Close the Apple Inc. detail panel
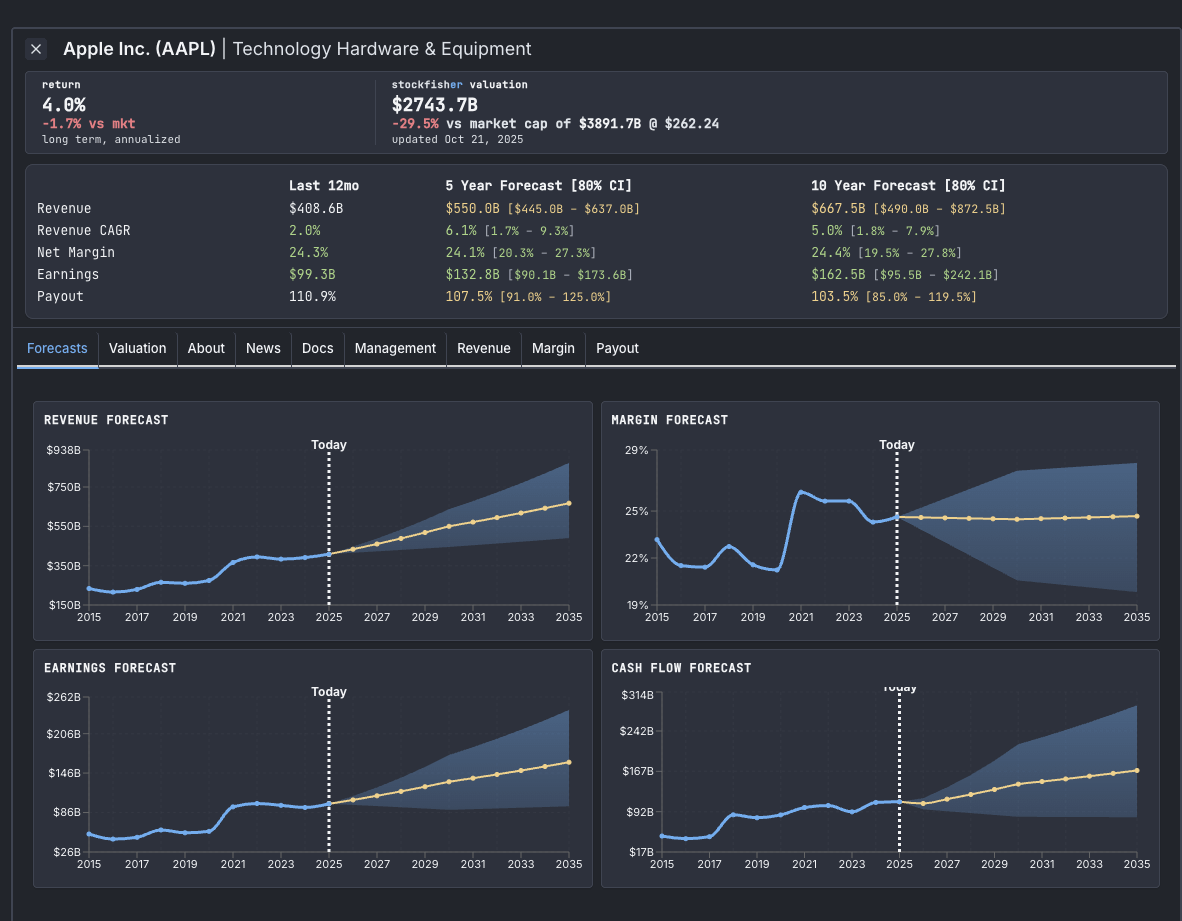The width and height of the screenshot is (1182, 921). click(x=36, y=49)
